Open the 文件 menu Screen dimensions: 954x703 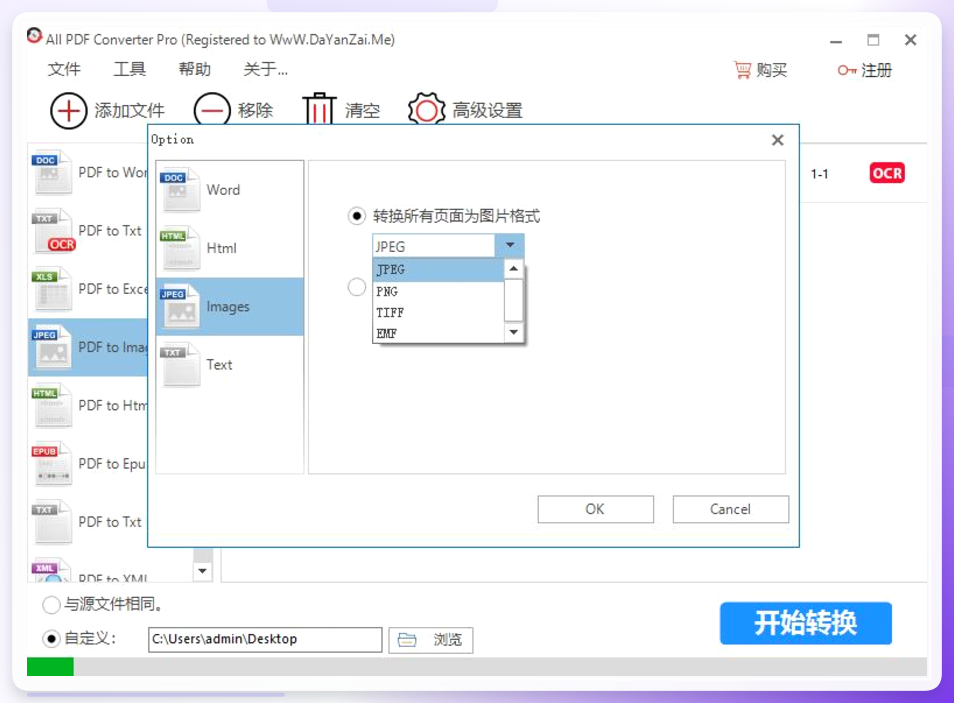click(x=64, y=69)
